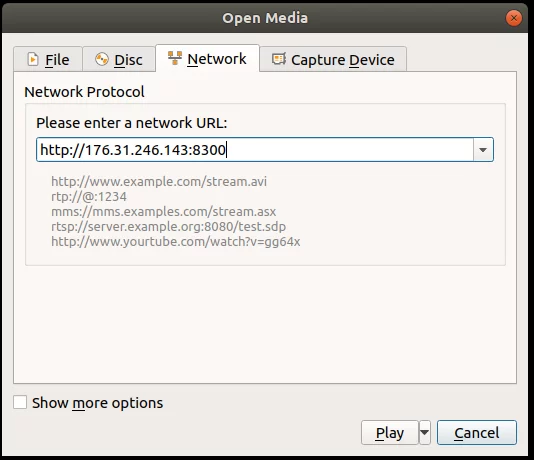Click the Capture Device tab's card icon
Viewport: 534px width, 460px height.
[279, 59]
